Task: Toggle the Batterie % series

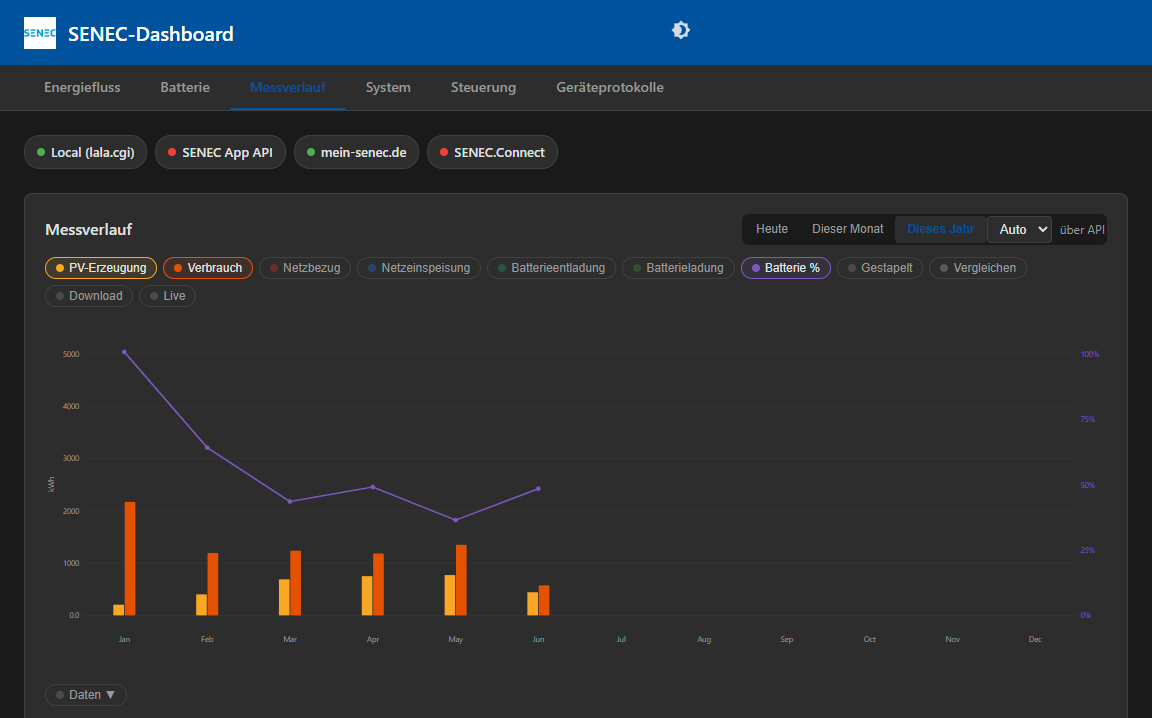Action: 785,268
